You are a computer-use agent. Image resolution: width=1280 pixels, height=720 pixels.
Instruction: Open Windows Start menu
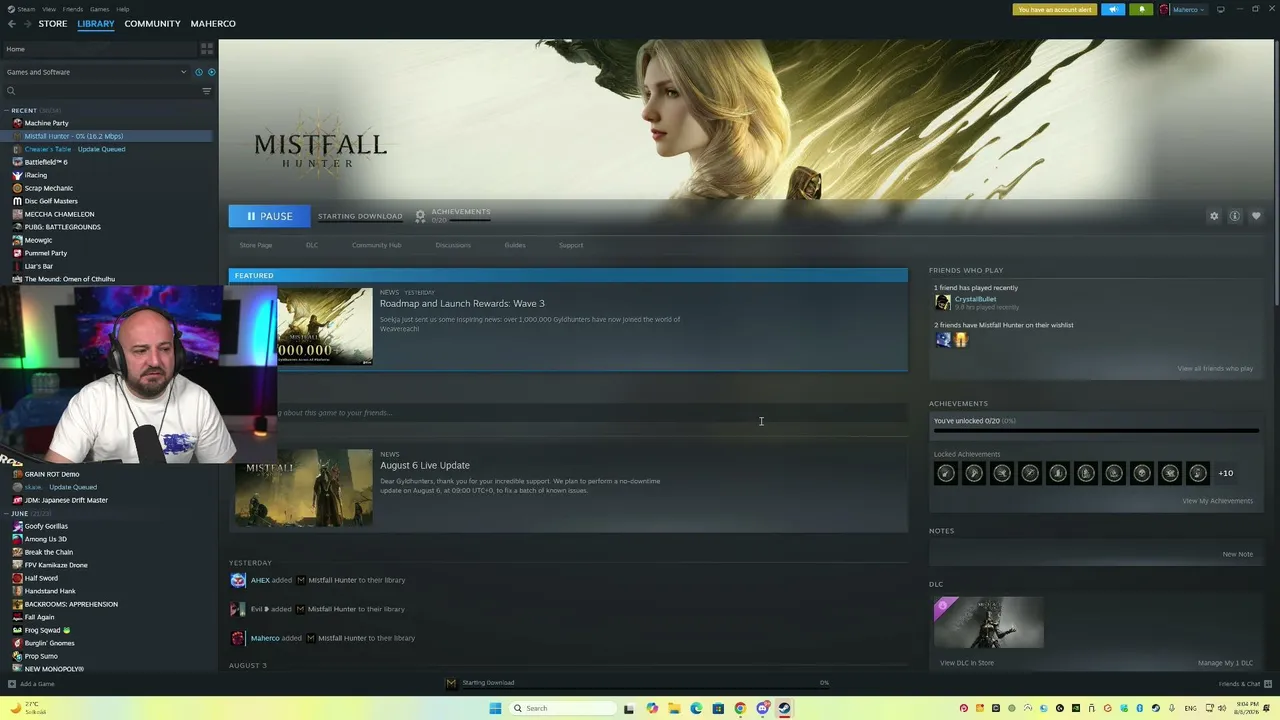495,708
